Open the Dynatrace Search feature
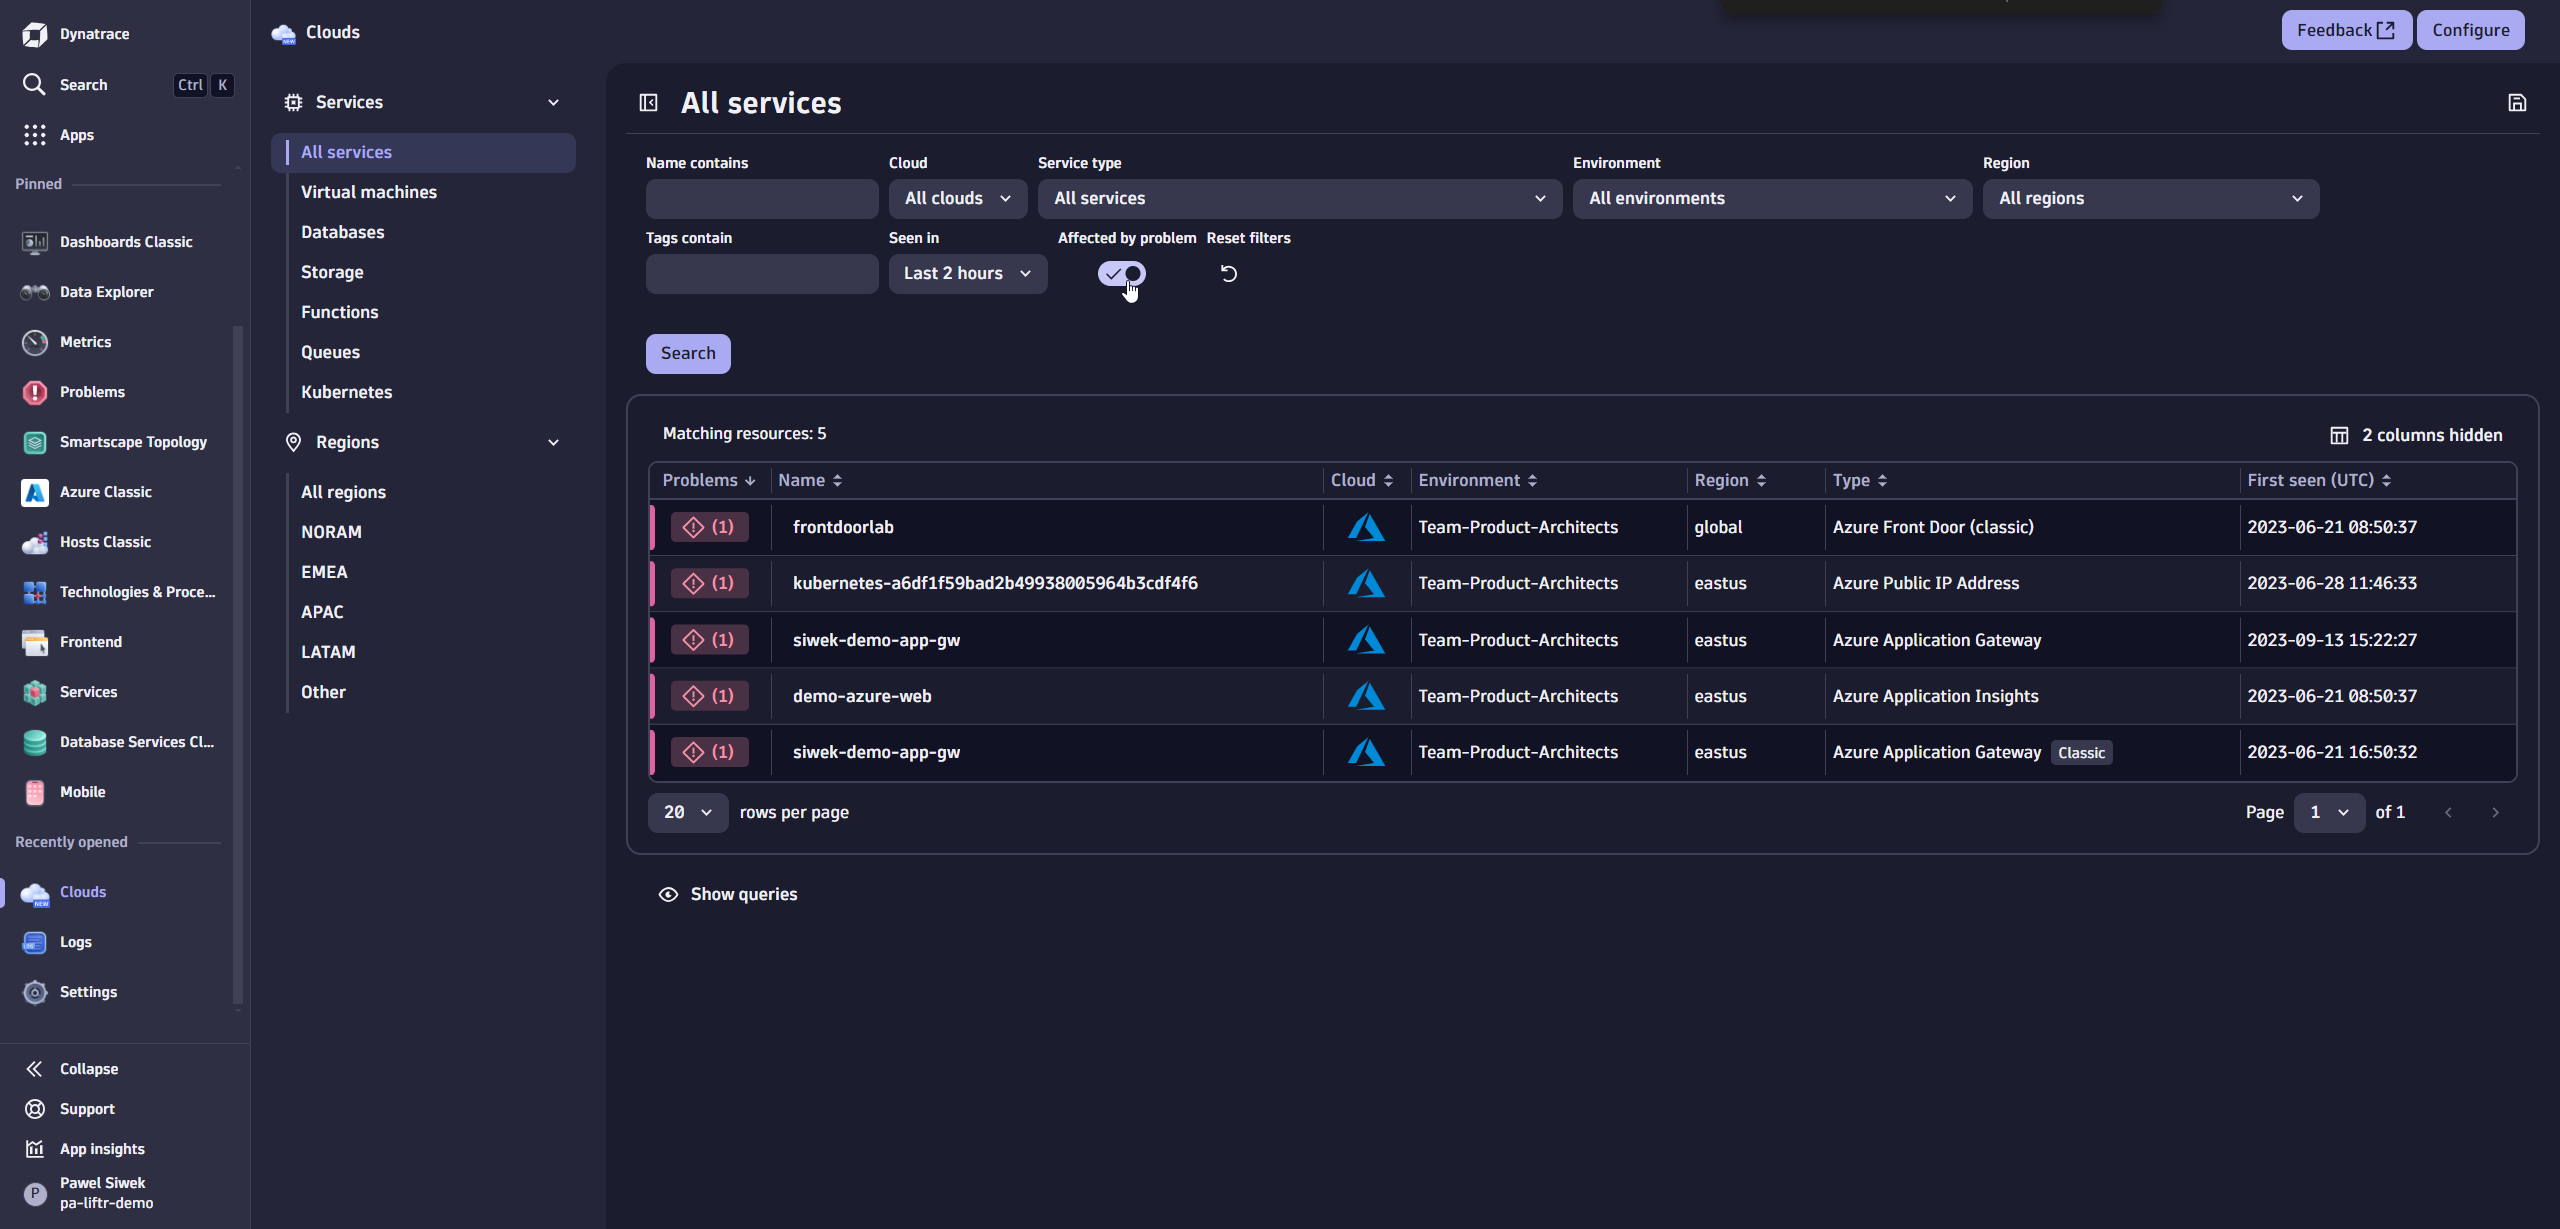Viewport: 2560px width, 1229px height. 82,85
